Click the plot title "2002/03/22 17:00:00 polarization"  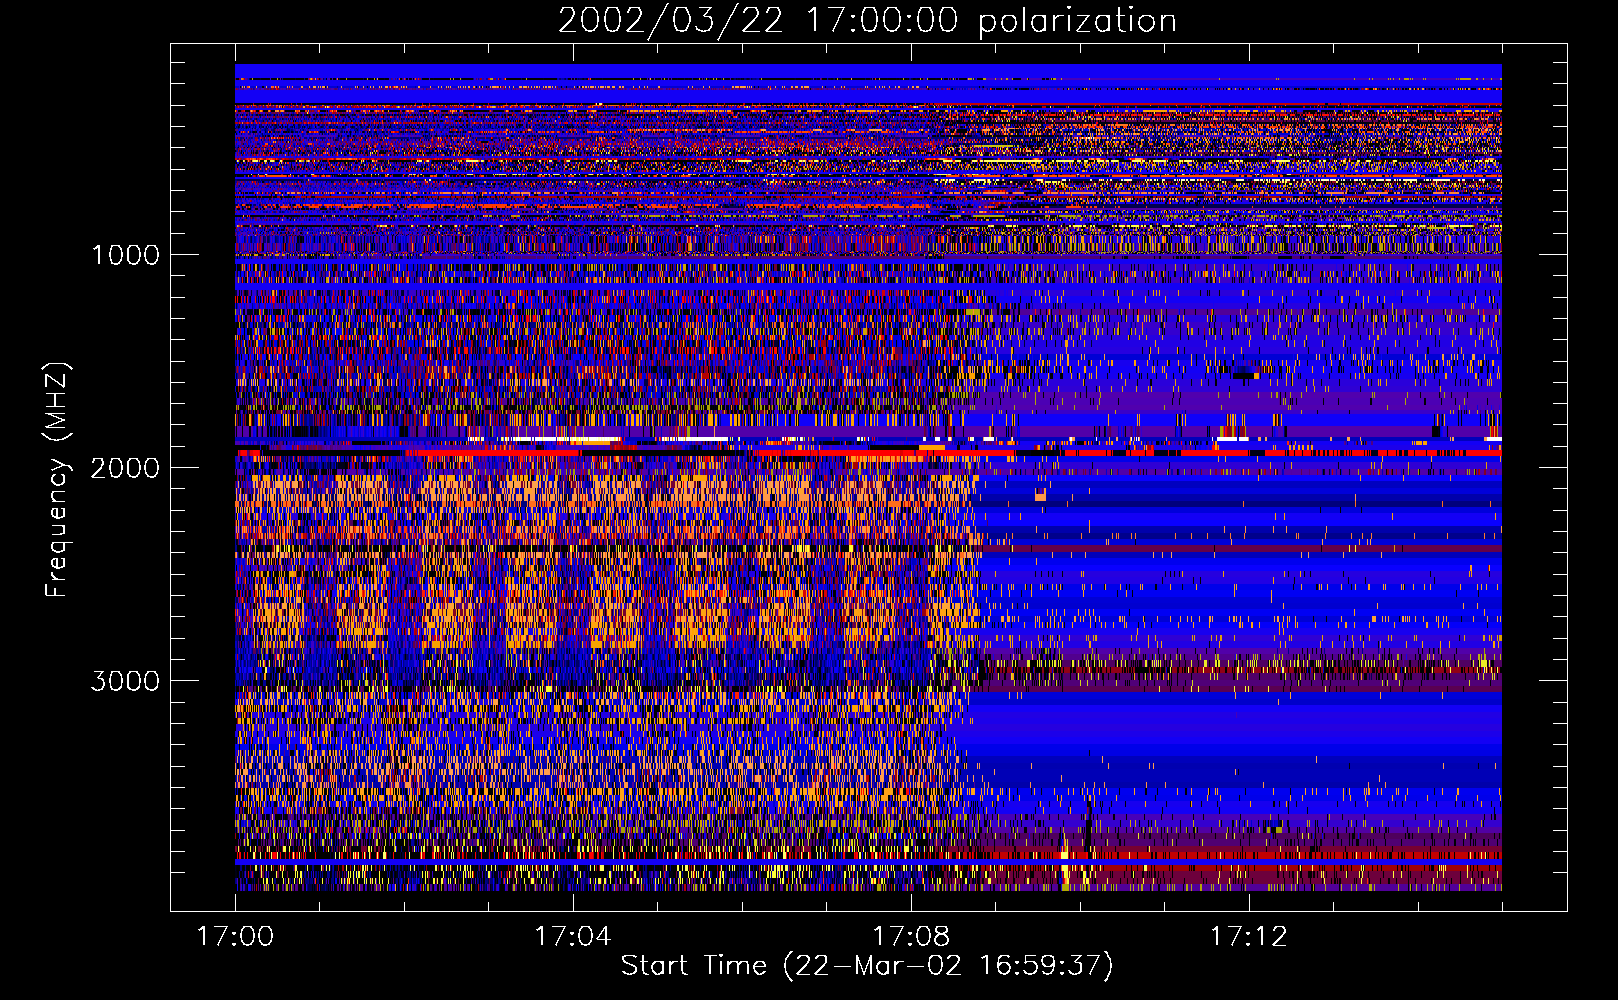867,21
